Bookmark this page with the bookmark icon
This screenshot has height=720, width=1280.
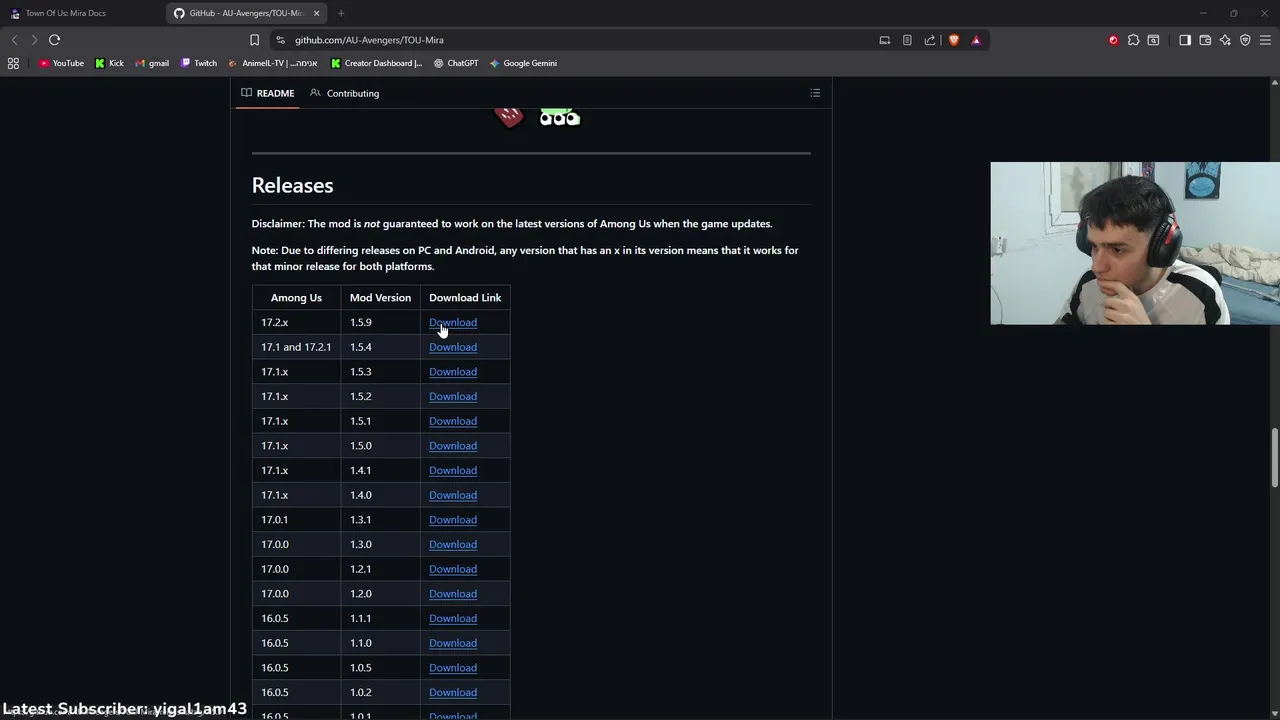coord(254,40)
